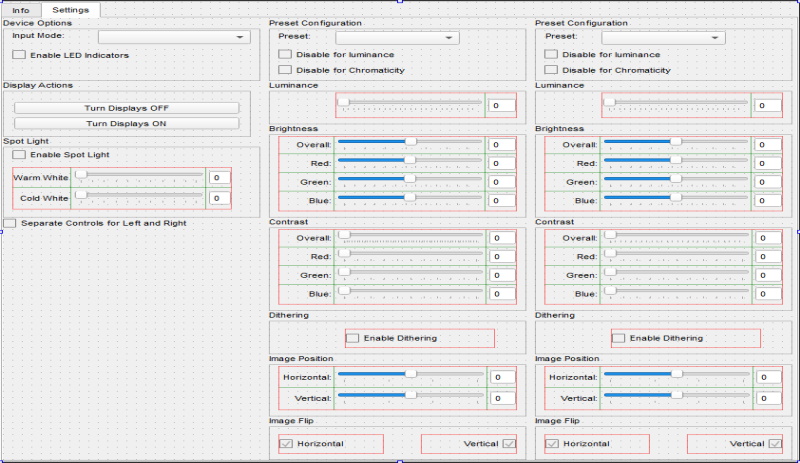Click the Turn Displays ON button
The image size is (800, 463).
point(127,124)
